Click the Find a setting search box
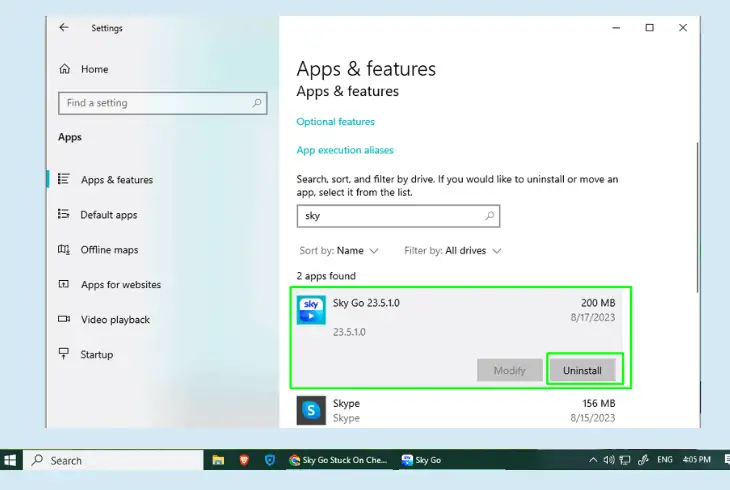Image resolution: width=730 pixels, height=490 pixels. pyautogui.click(x=162, y=103)
